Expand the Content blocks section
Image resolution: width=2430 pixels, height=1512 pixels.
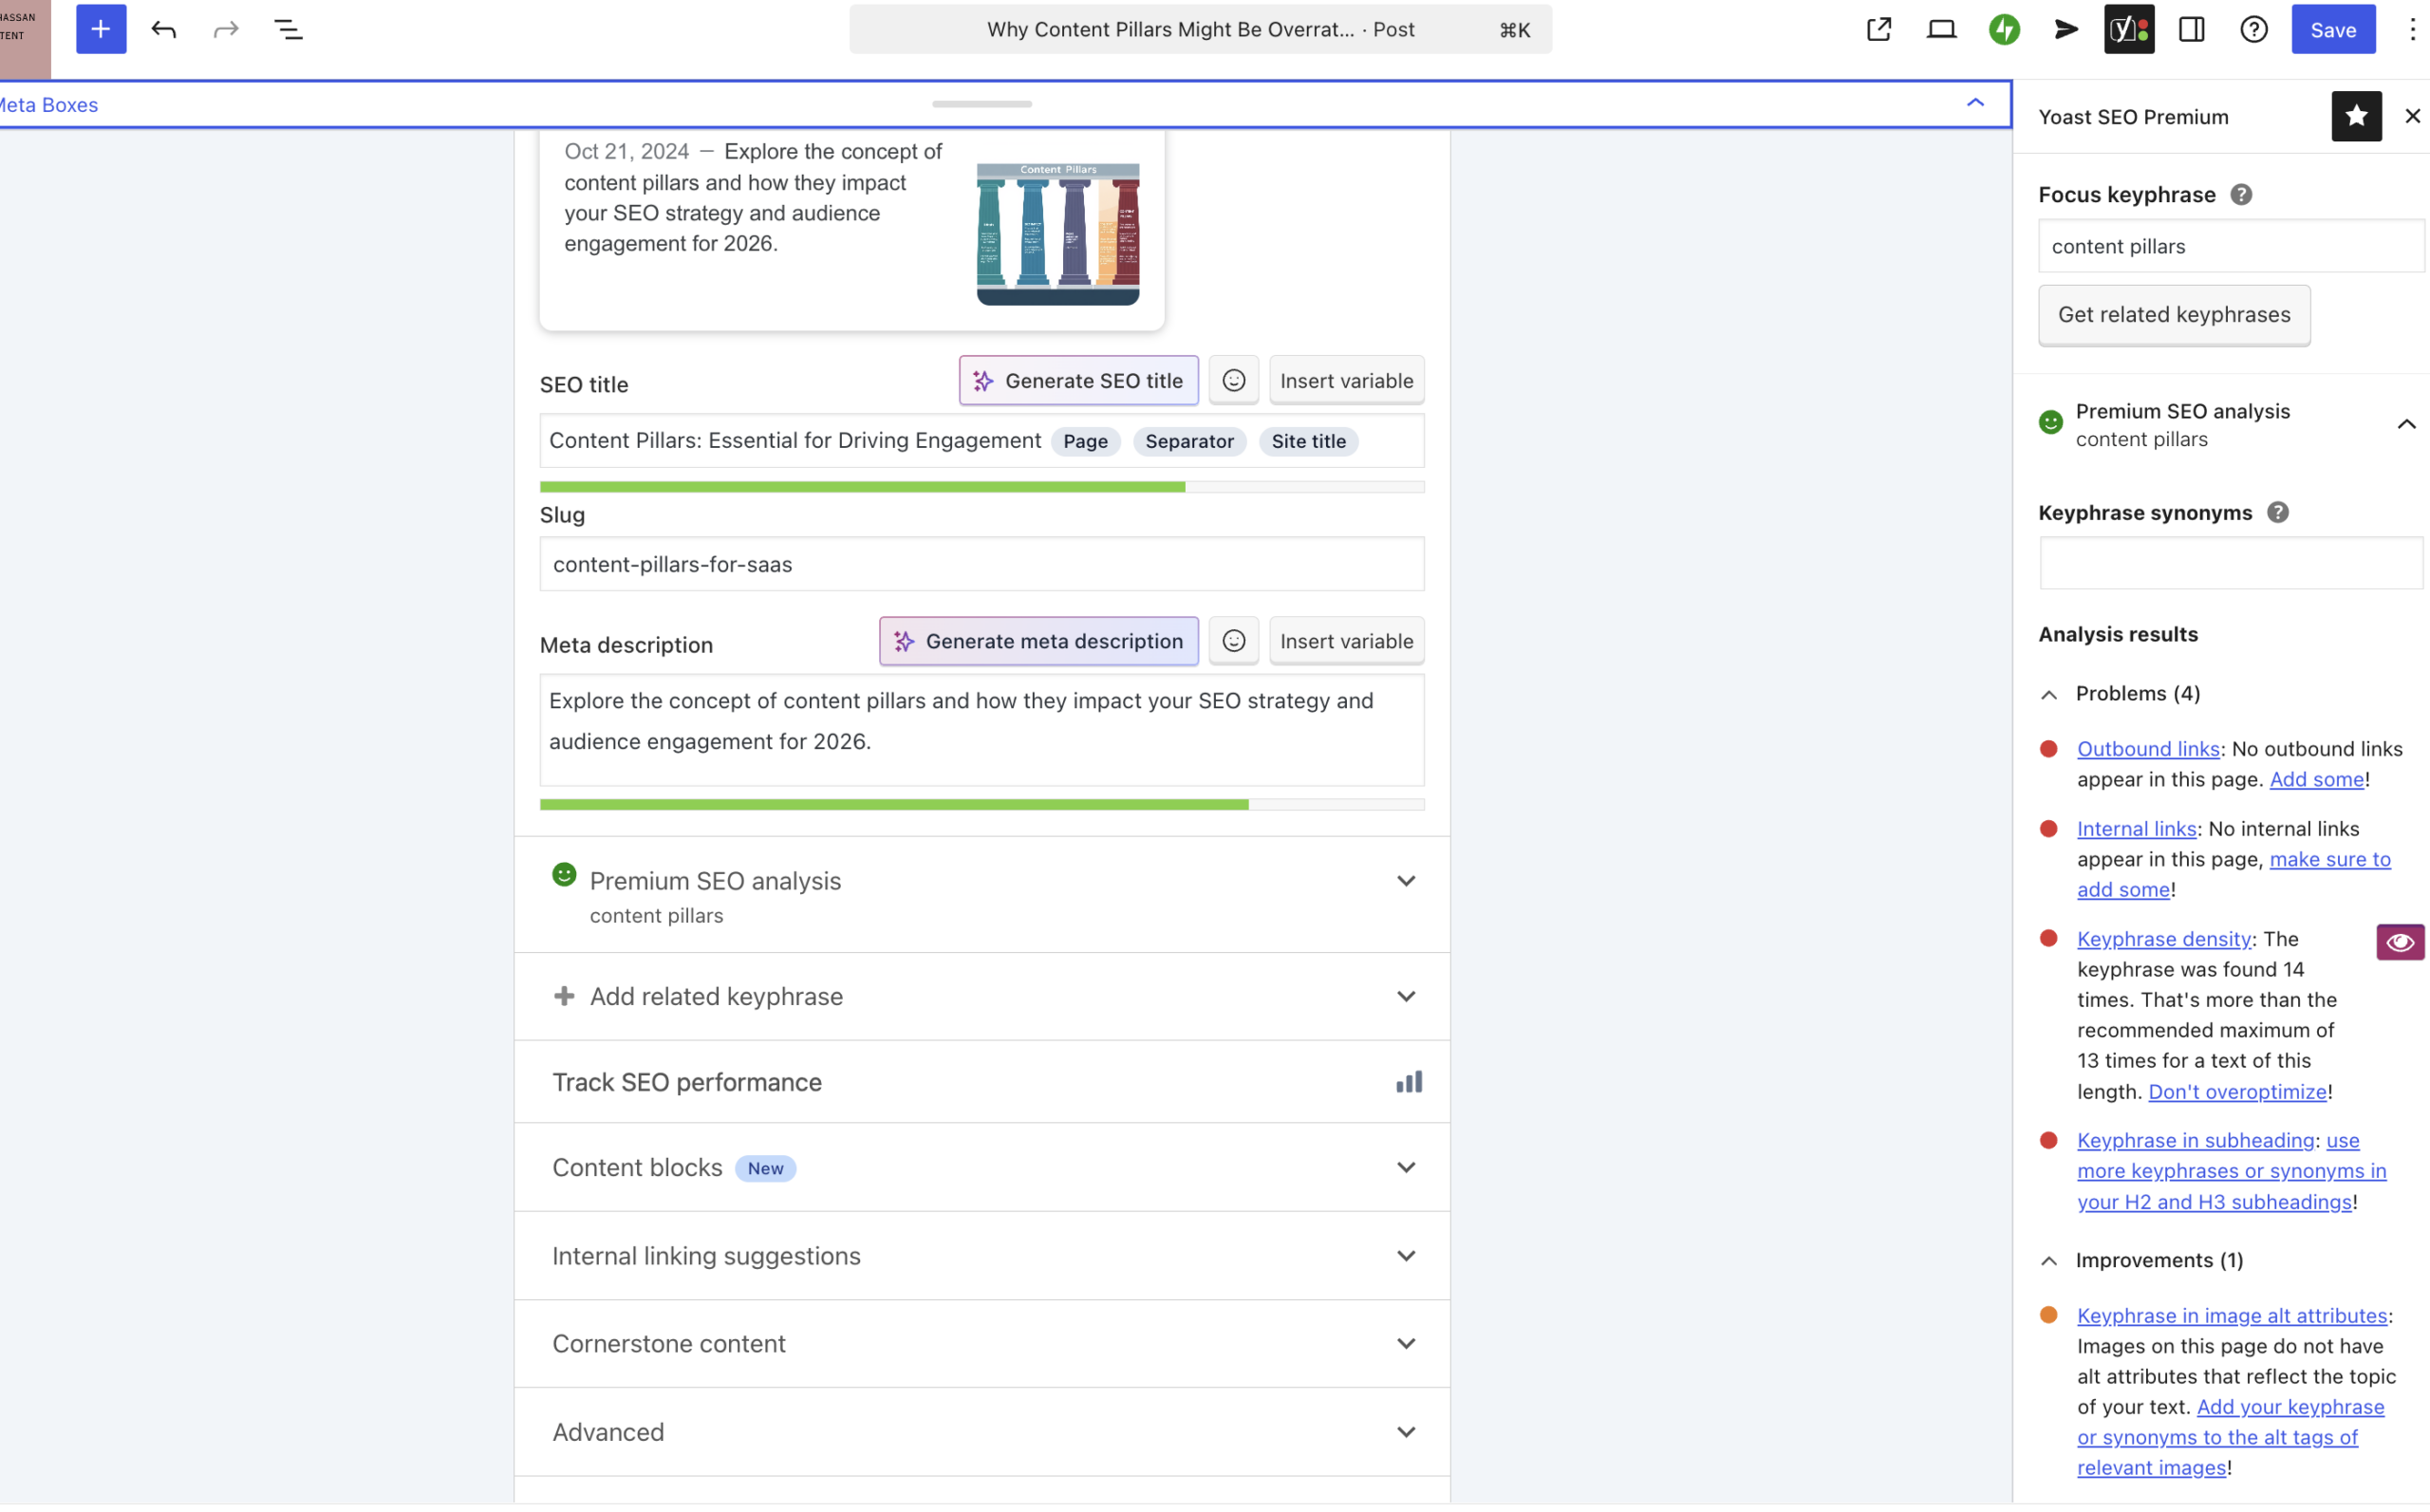1406,1167
